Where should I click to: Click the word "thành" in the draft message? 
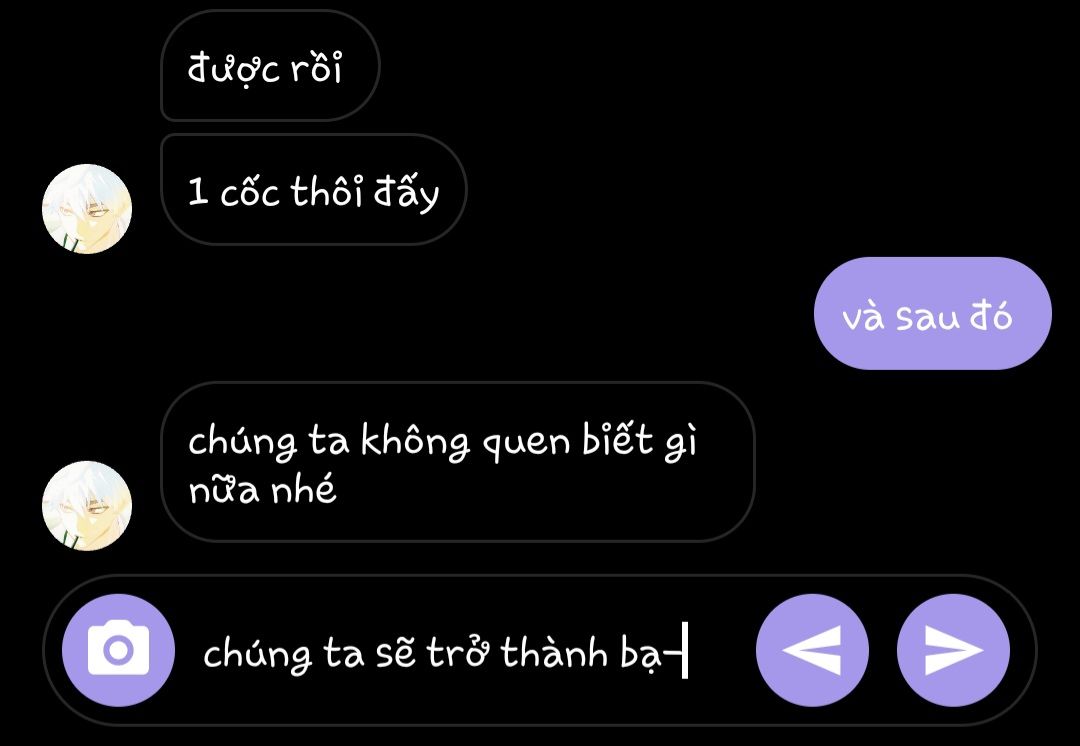554,652
